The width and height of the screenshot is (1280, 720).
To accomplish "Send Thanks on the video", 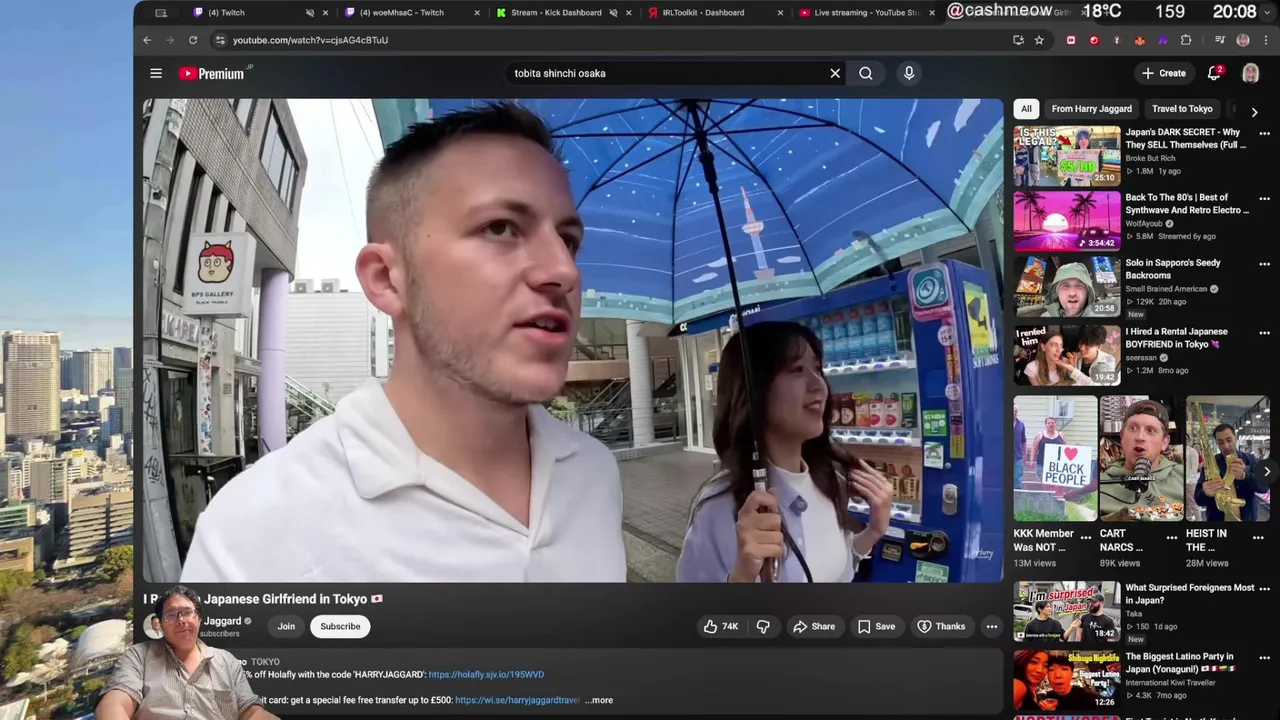I will coord(941,626).
